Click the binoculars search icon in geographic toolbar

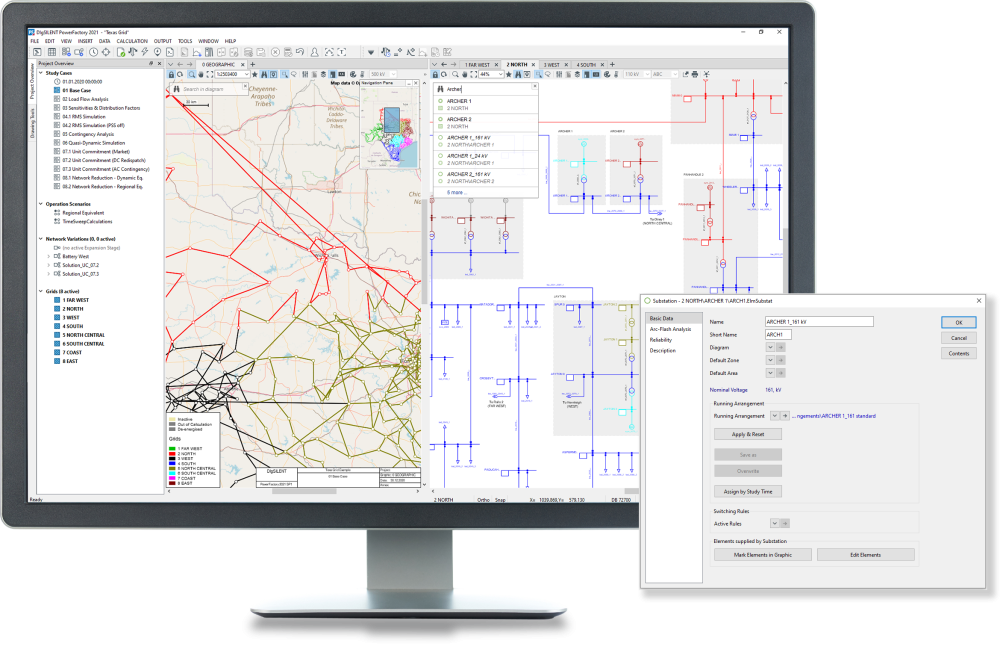[x=264, y=75]
